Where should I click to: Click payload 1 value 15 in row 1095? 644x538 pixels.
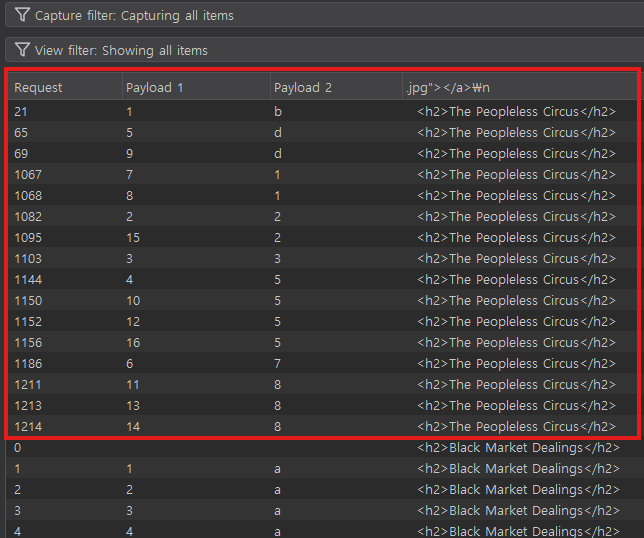pyautogui.click(x=133, y=237)
